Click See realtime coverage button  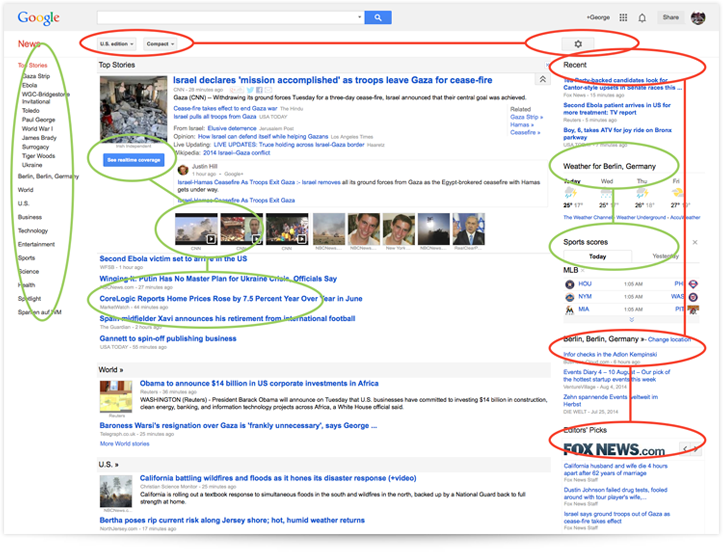pyautogui.click(x=134, y=160)
